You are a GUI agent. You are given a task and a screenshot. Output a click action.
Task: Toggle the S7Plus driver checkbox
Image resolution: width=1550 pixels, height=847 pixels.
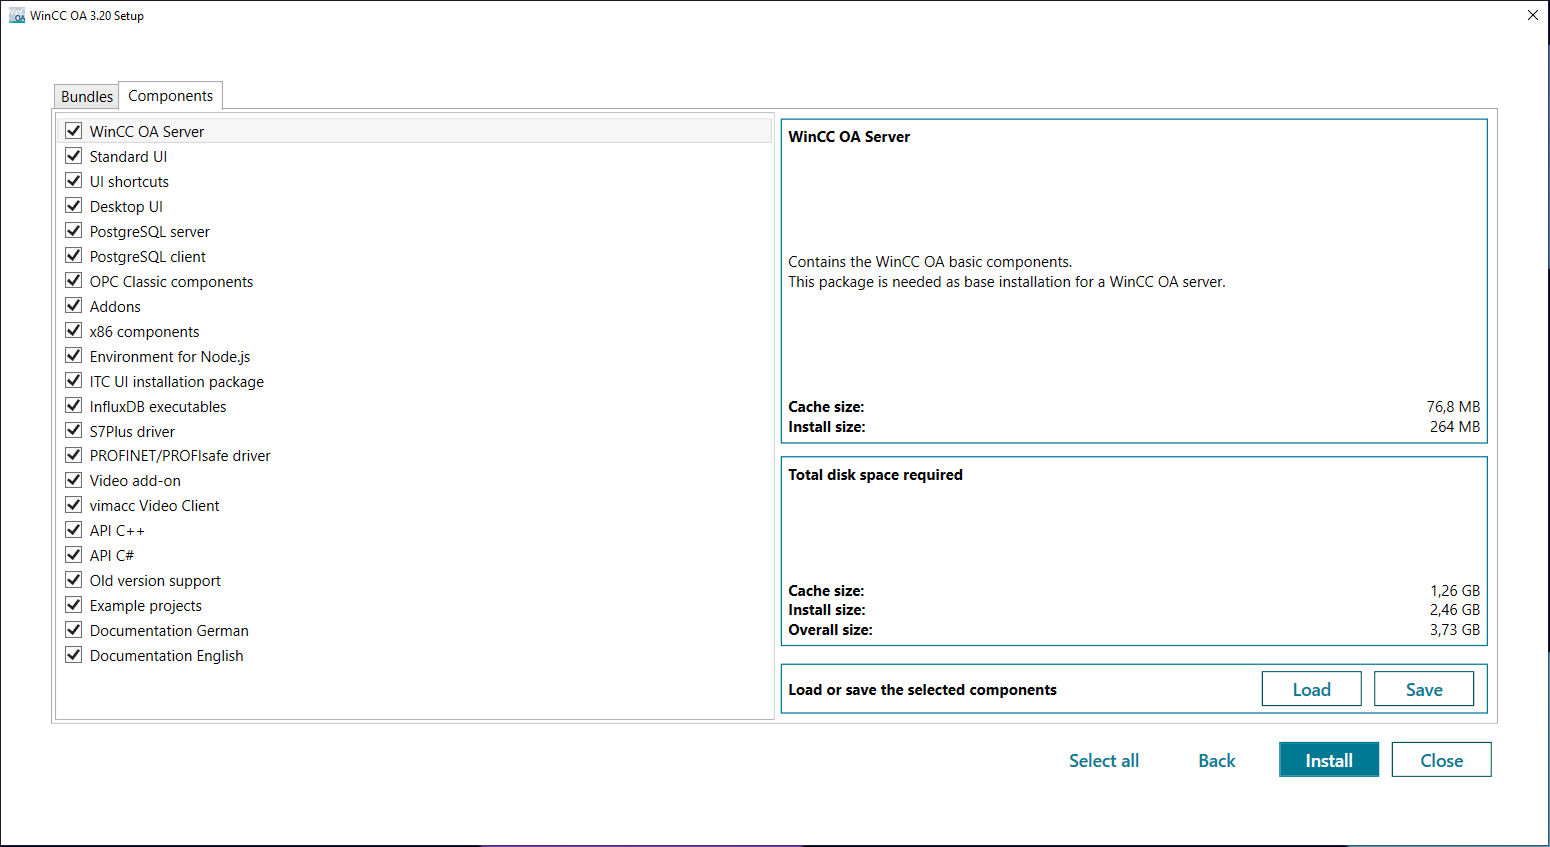pos(73,431)
